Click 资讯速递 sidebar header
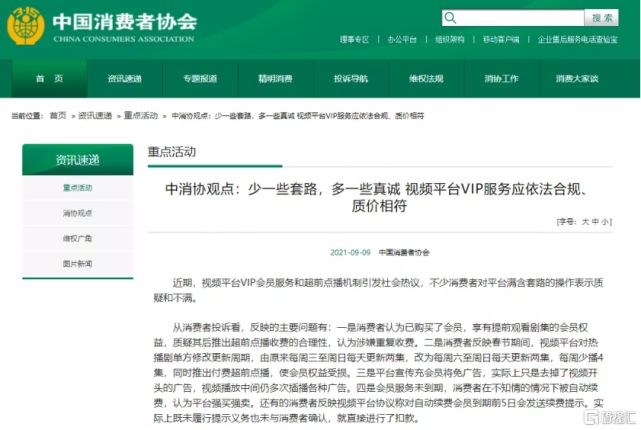Screen dimensions: 641x430 click(78, 159)
